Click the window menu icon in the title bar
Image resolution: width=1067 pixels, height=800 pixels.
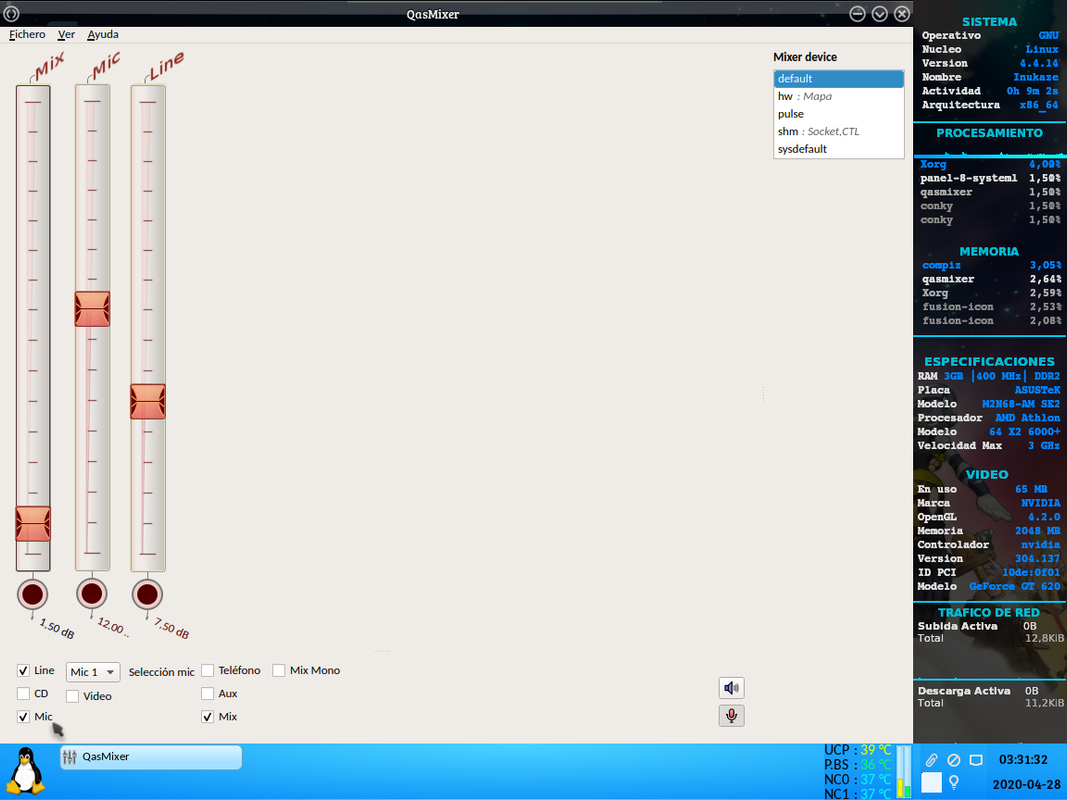point(12,13)
